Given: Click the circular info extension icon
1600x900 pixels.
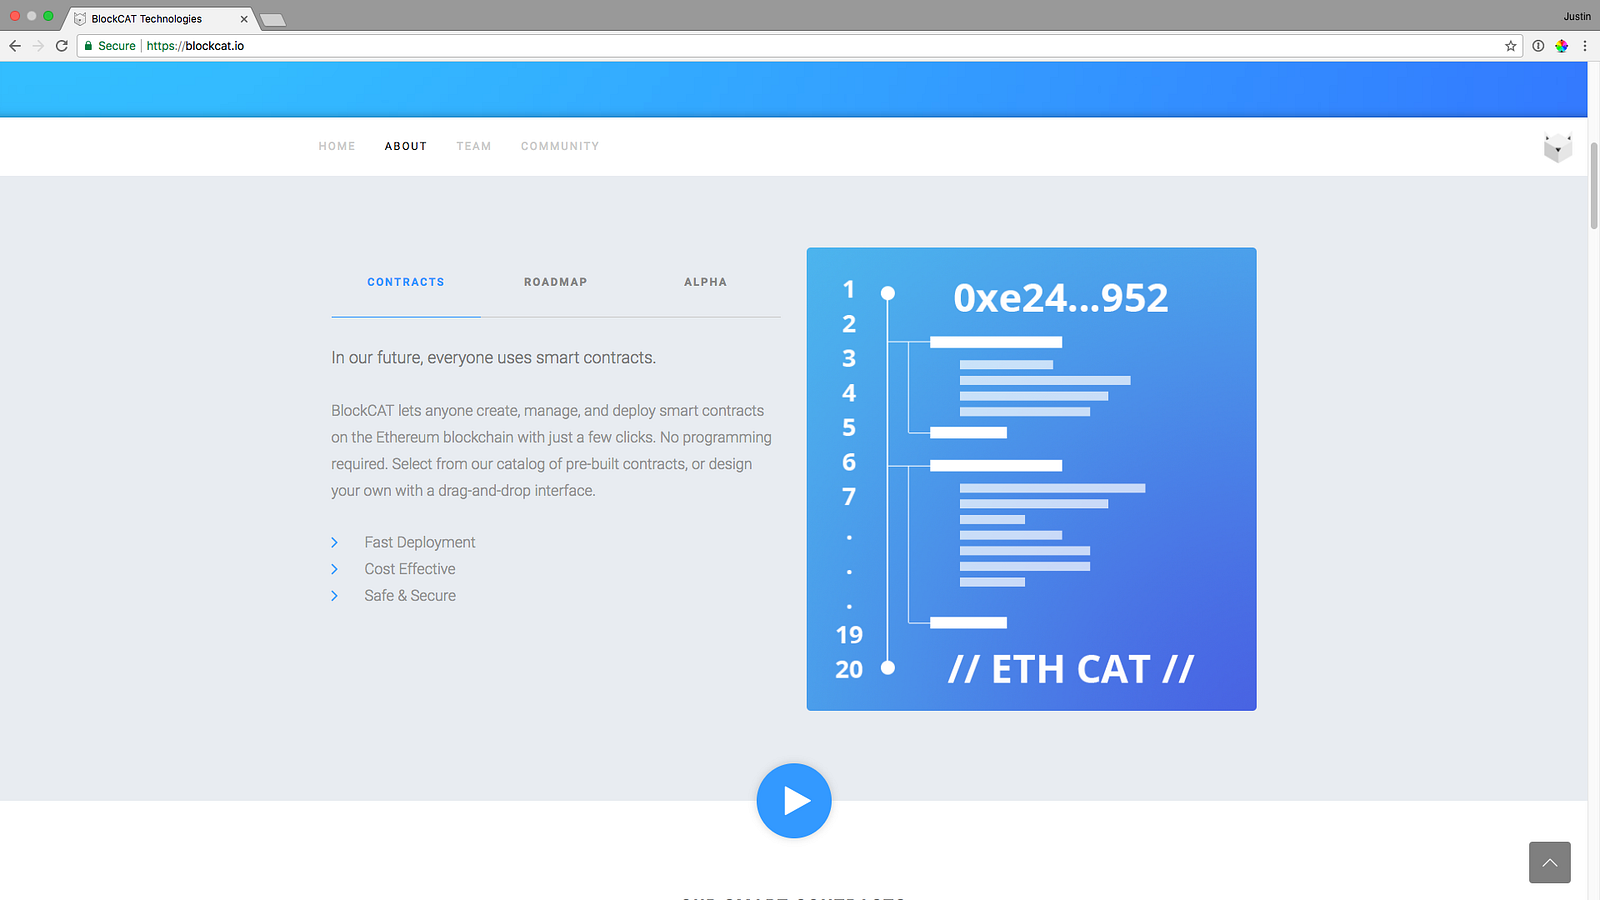Looking at the screenshot, I should 1538,46.
